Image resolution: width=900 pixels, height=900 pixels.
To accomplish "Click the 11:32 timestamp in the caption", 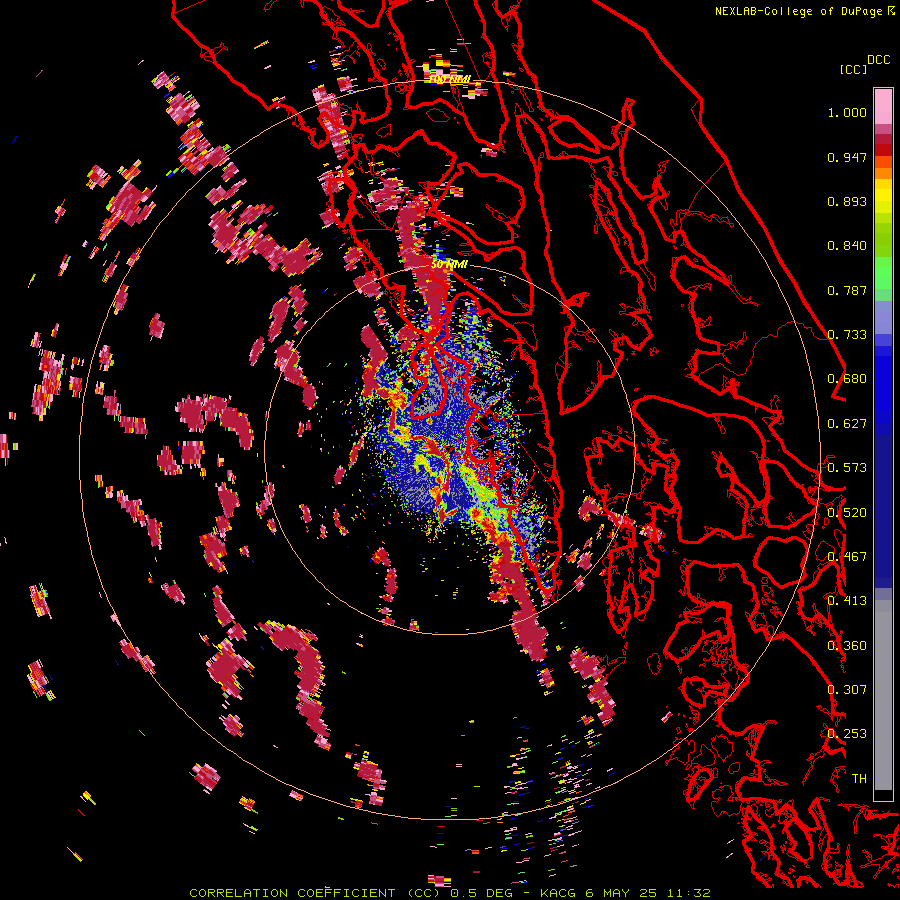I will (689, 893).
